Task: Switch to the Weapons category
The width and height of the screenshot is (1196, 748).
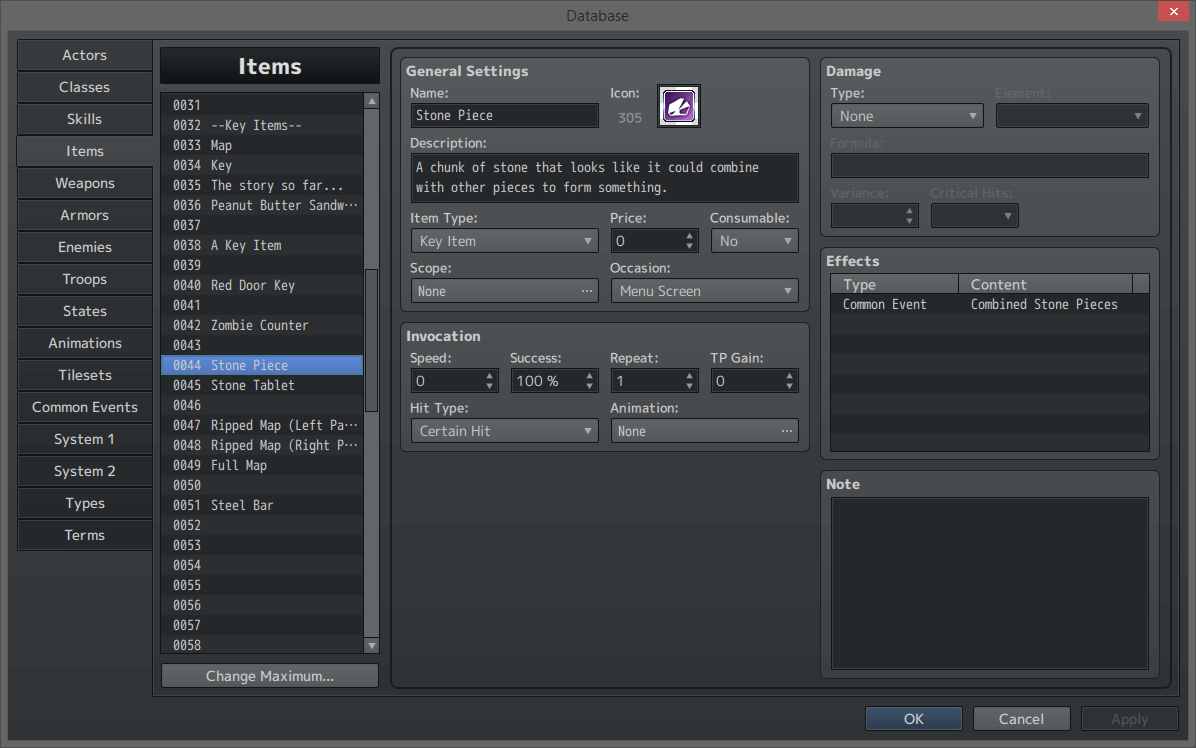Action: (84, 183)
